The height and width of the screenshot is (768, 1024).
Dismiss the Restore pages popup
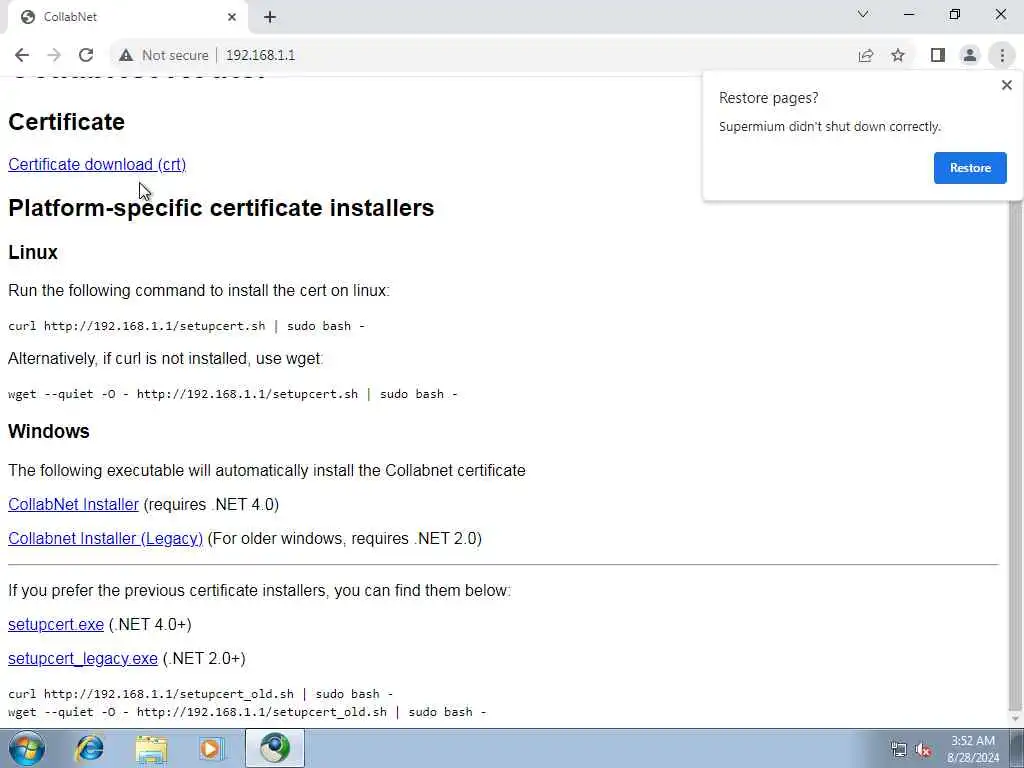[x=1006, y=85]
